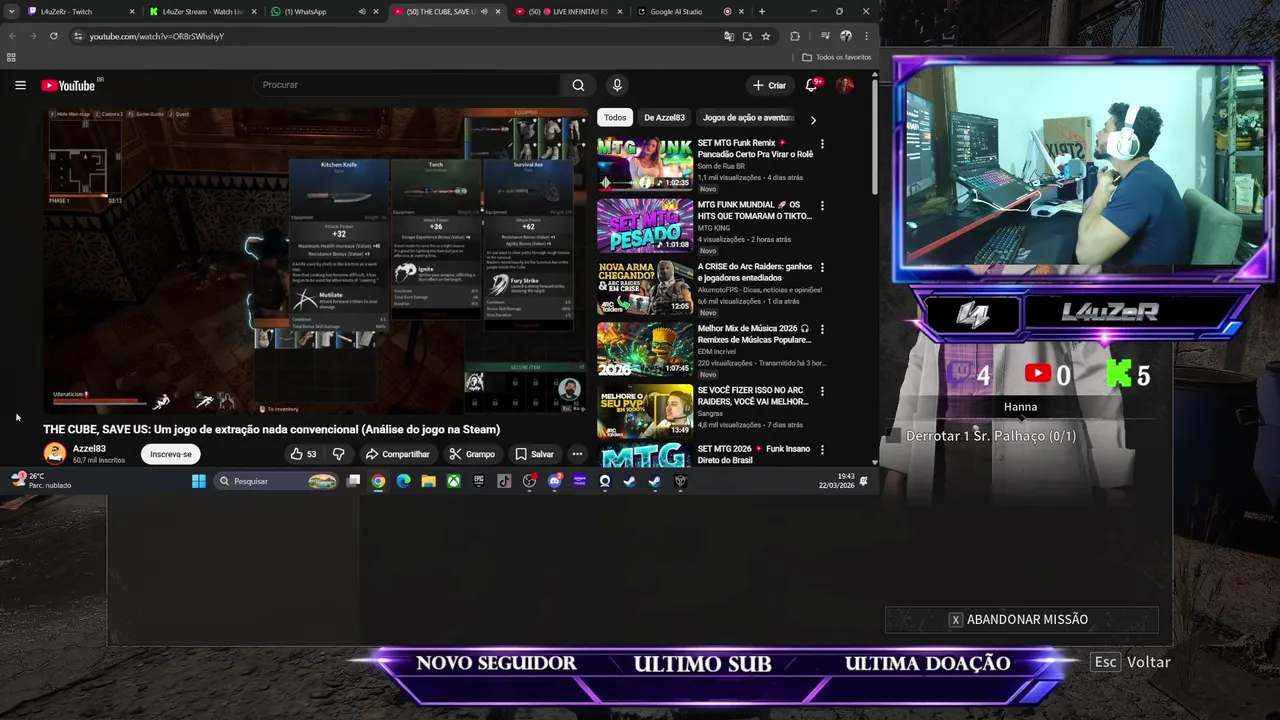1280x720 pixels.
Task: Reload the page in Chrome
Action: tap(54, 36)
